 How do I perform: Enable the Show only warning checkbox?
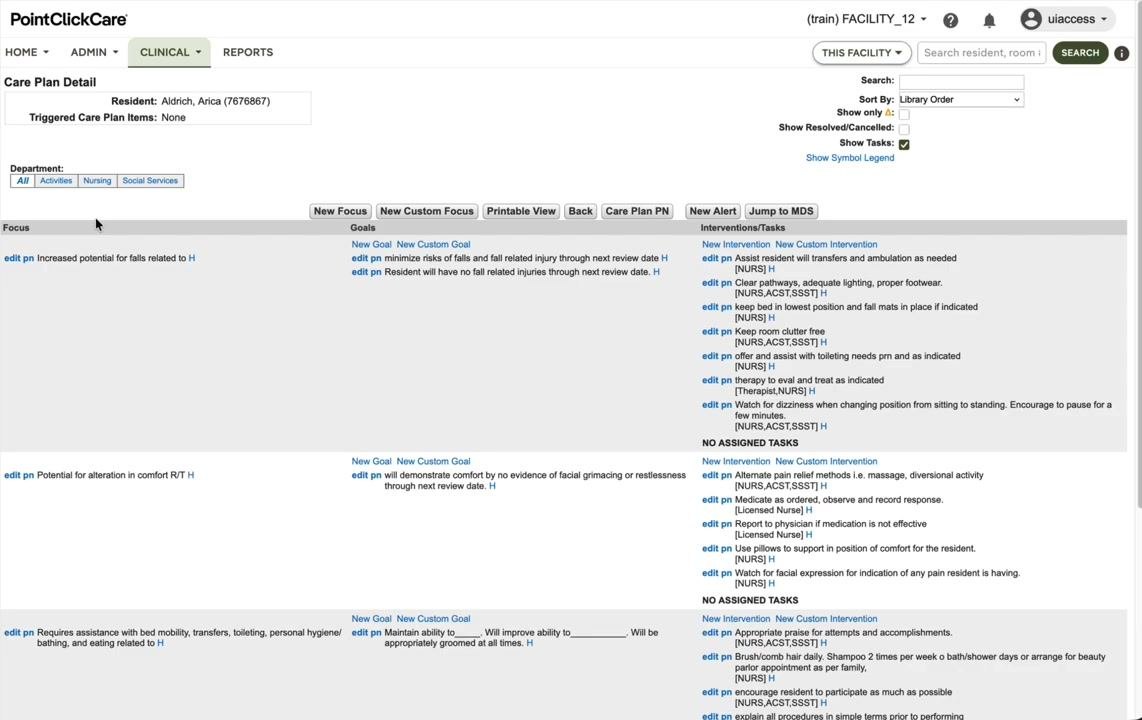pos(904,114)
